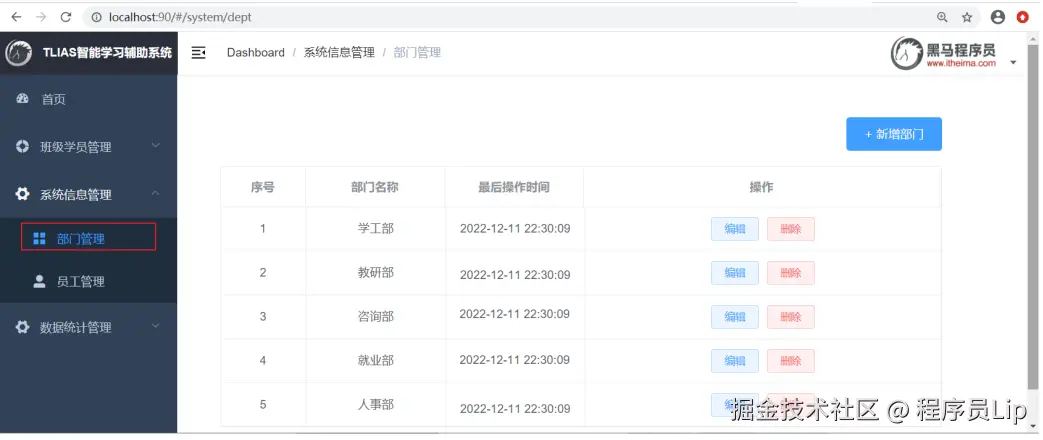Collapse the 系统信息管理 submenu chevron
Image resolution: width=1043 pixels, height=440 pixels.
click(156, 193)
